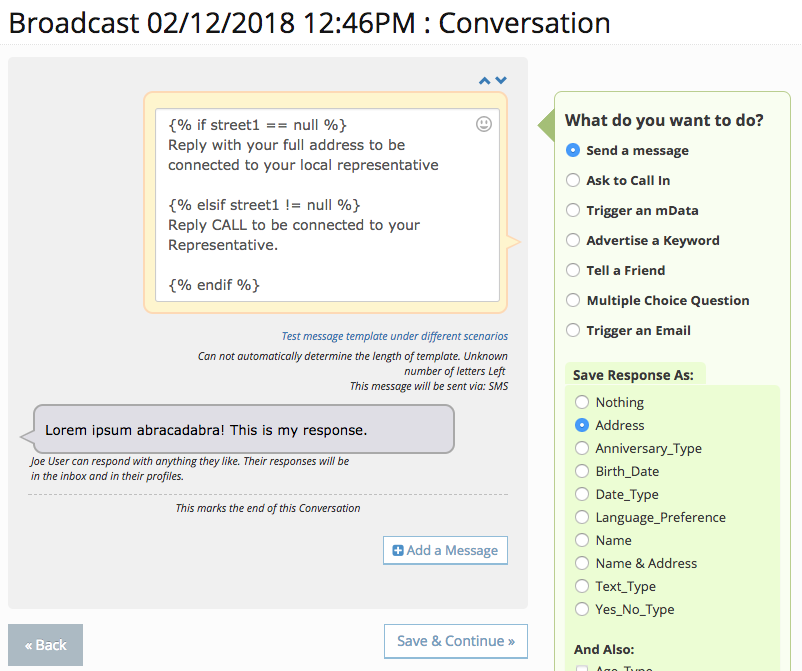Click the 'Save Response As:' heading
This screenshot has width=802, height=671.
pos(633,375)
